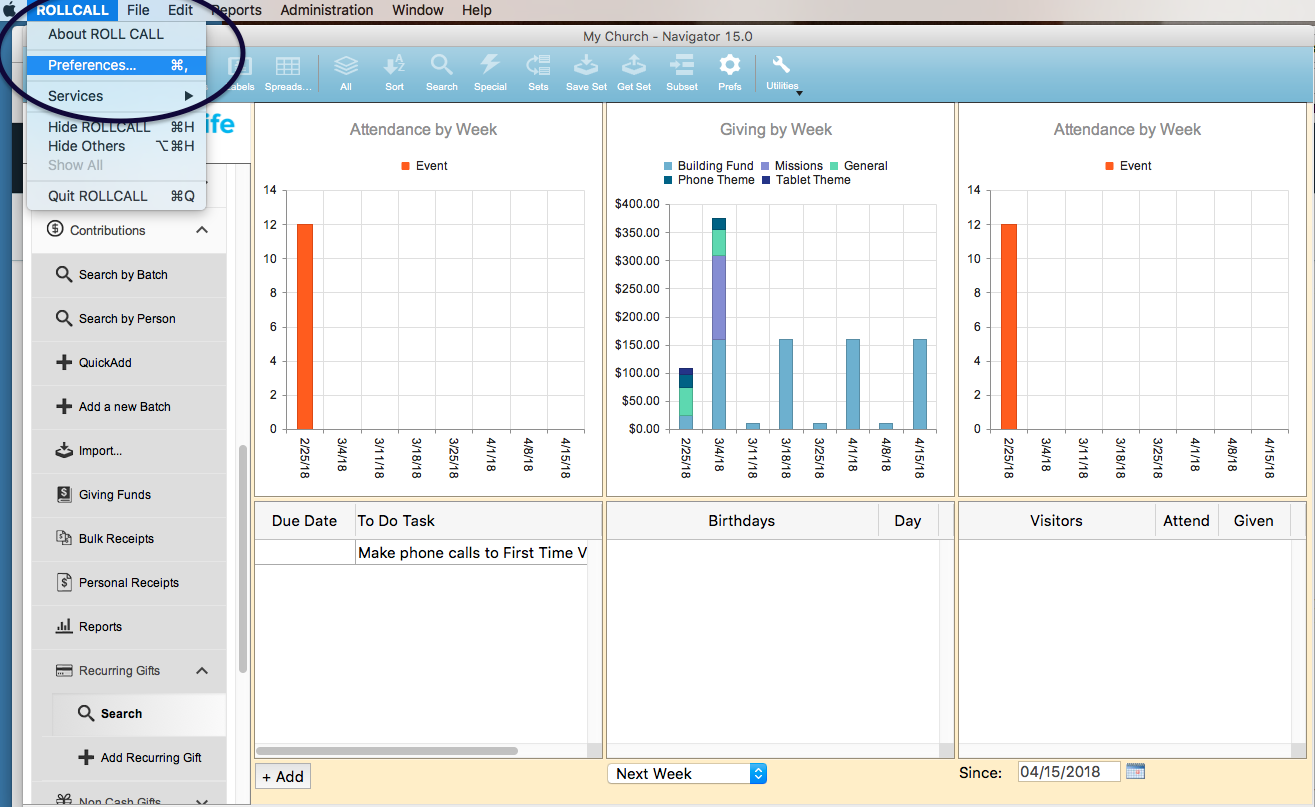Click the Spreadsheet toolbar icon
The image size is (1315, 807).
tap(288, 66)
